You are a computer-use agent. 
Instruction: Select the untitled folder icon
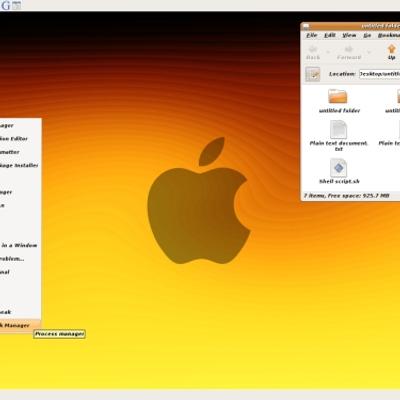click(338, 96)
